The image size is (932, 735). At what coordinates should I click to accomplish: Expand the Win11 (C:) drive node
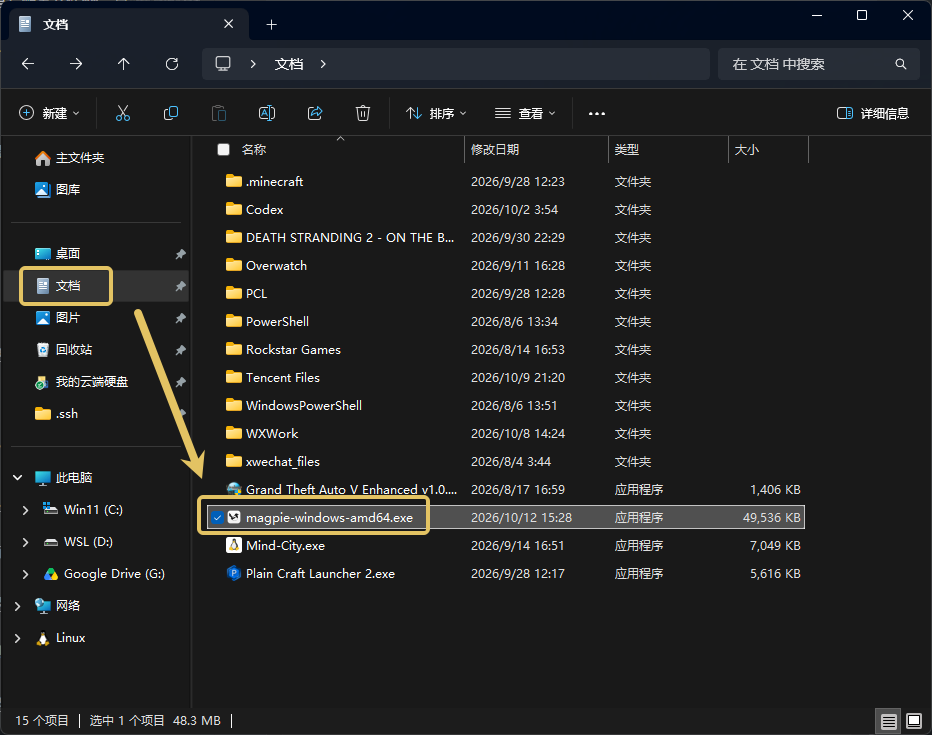tap(25, 510)
